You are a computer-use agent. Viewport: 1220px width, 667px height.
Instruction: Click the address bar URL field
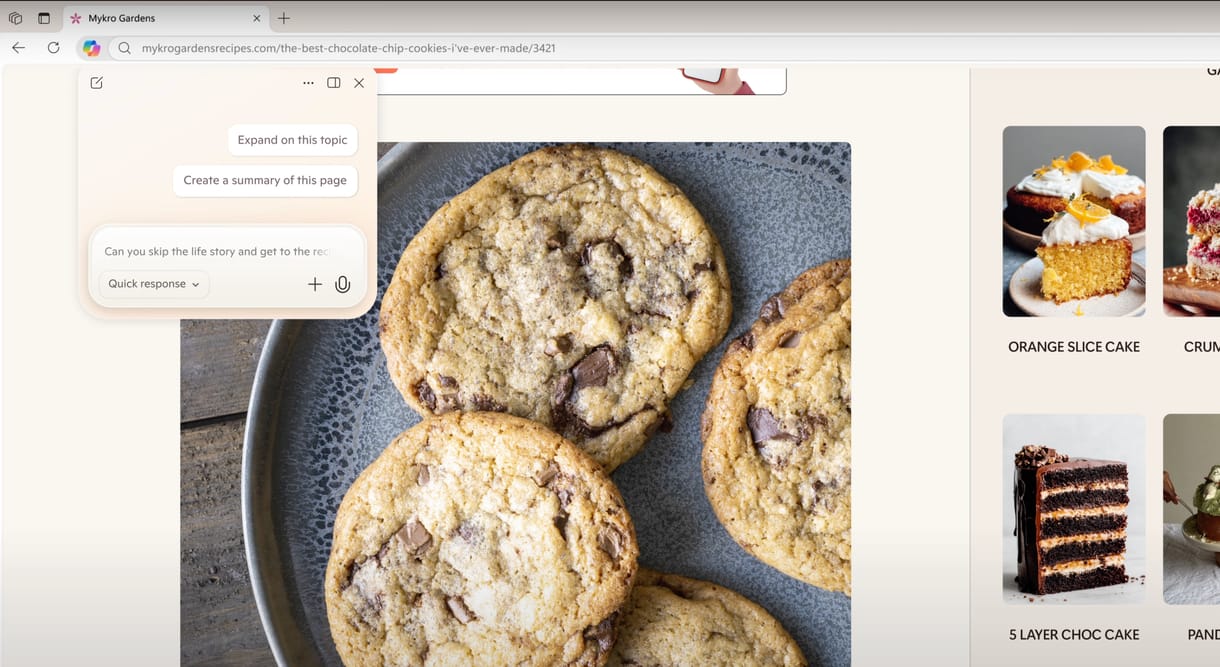[660, 48]
